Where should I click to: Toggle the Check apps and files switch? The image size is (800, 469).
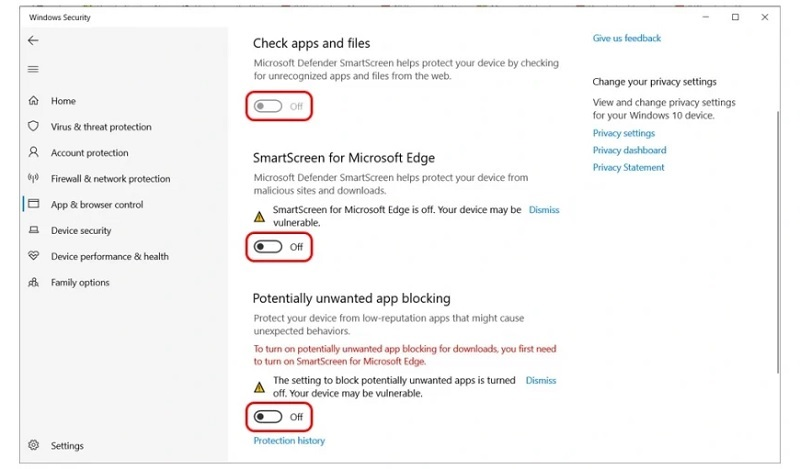point(269,106)
